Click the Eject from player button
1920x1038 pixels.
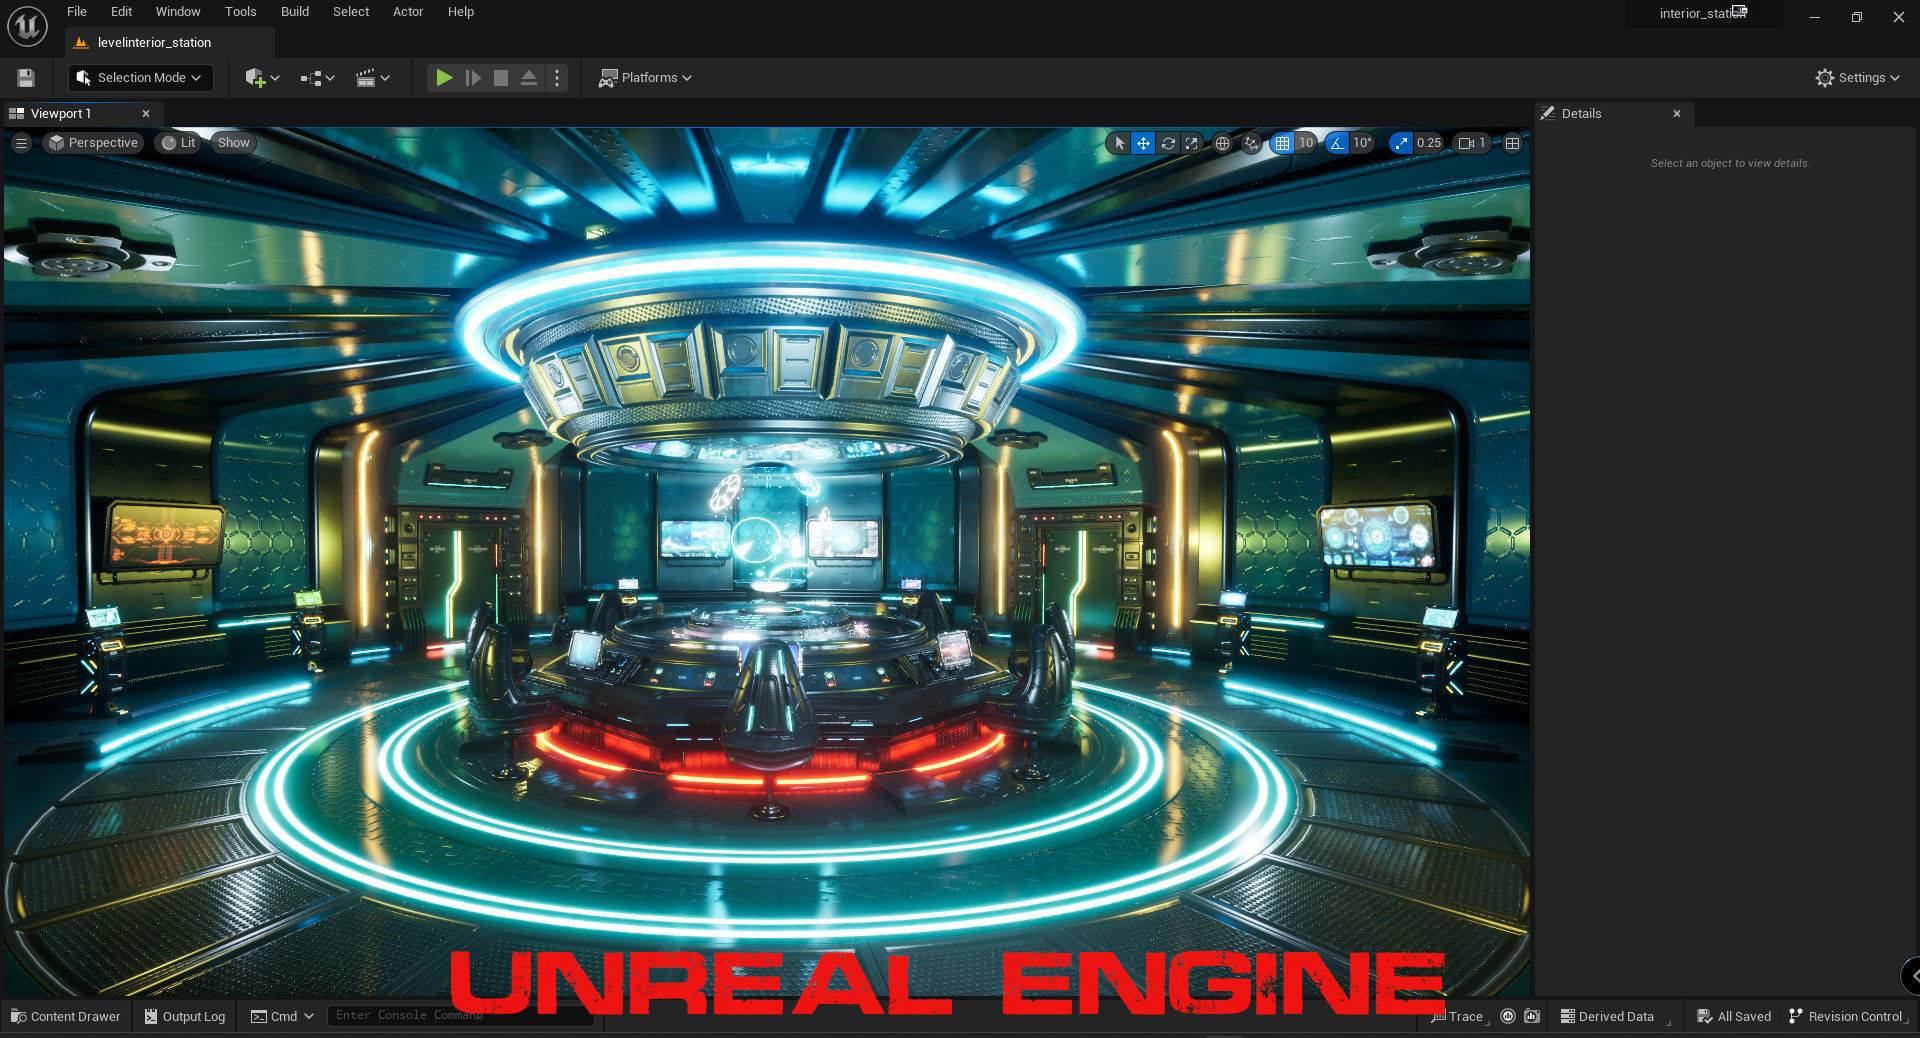tap(529, 78)
